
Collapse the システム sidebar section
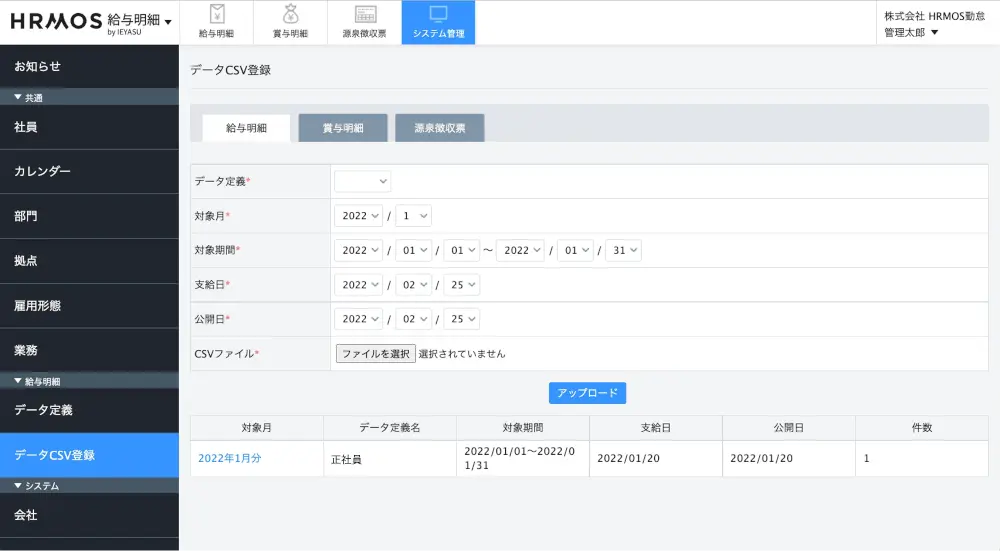(x=89, y=486)
